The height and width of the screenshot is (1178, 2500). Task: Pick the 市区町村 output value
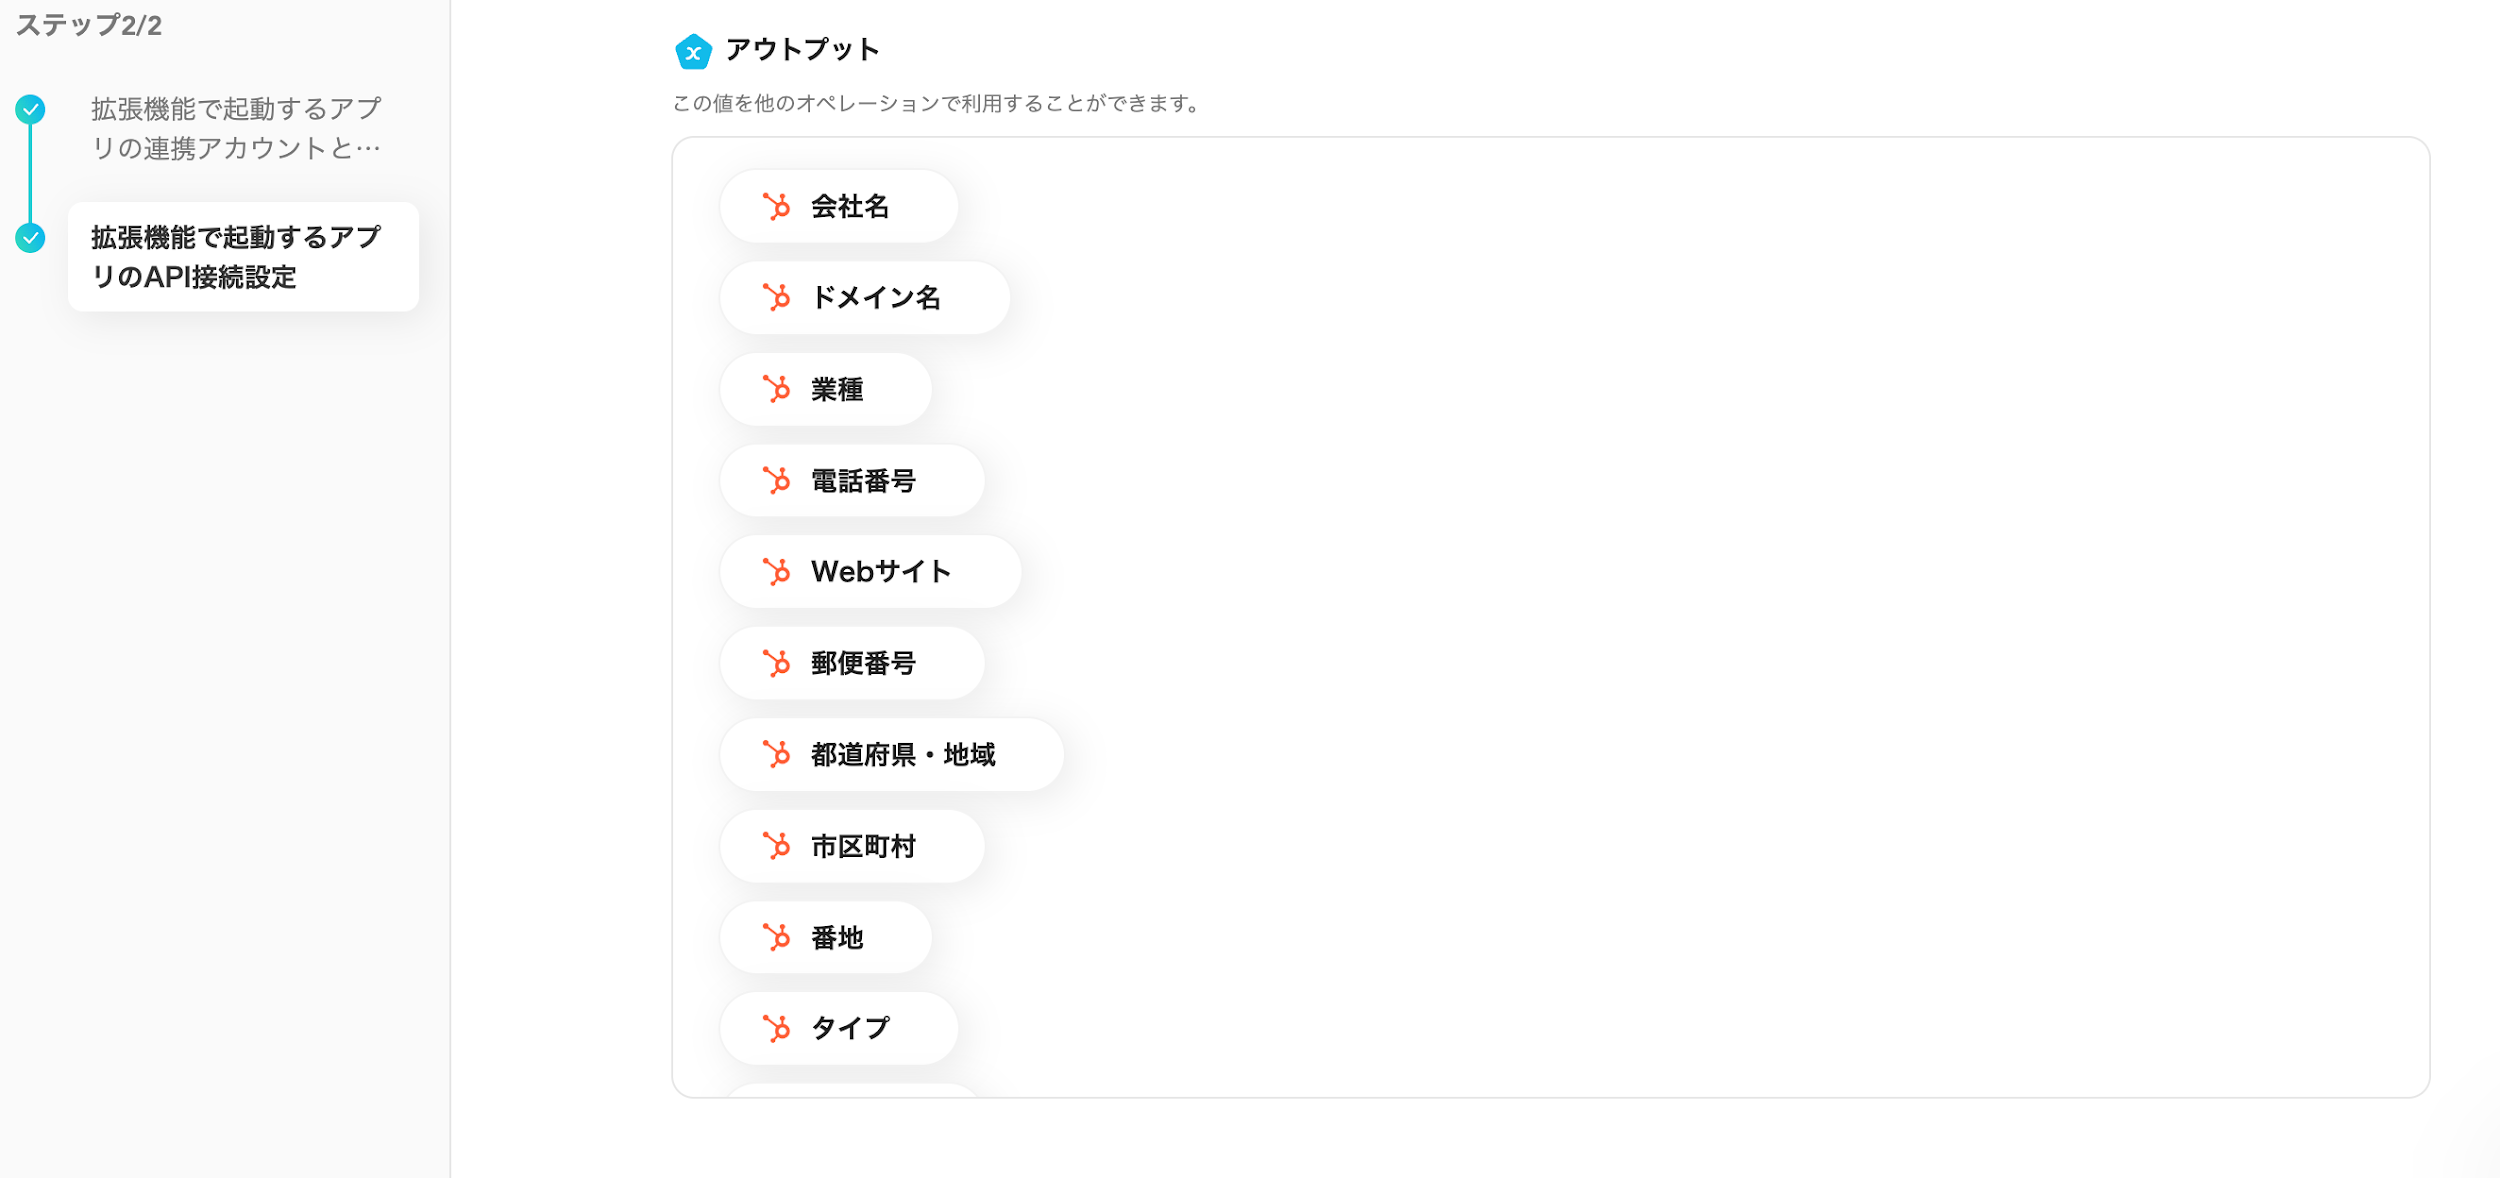click(852, 846)
